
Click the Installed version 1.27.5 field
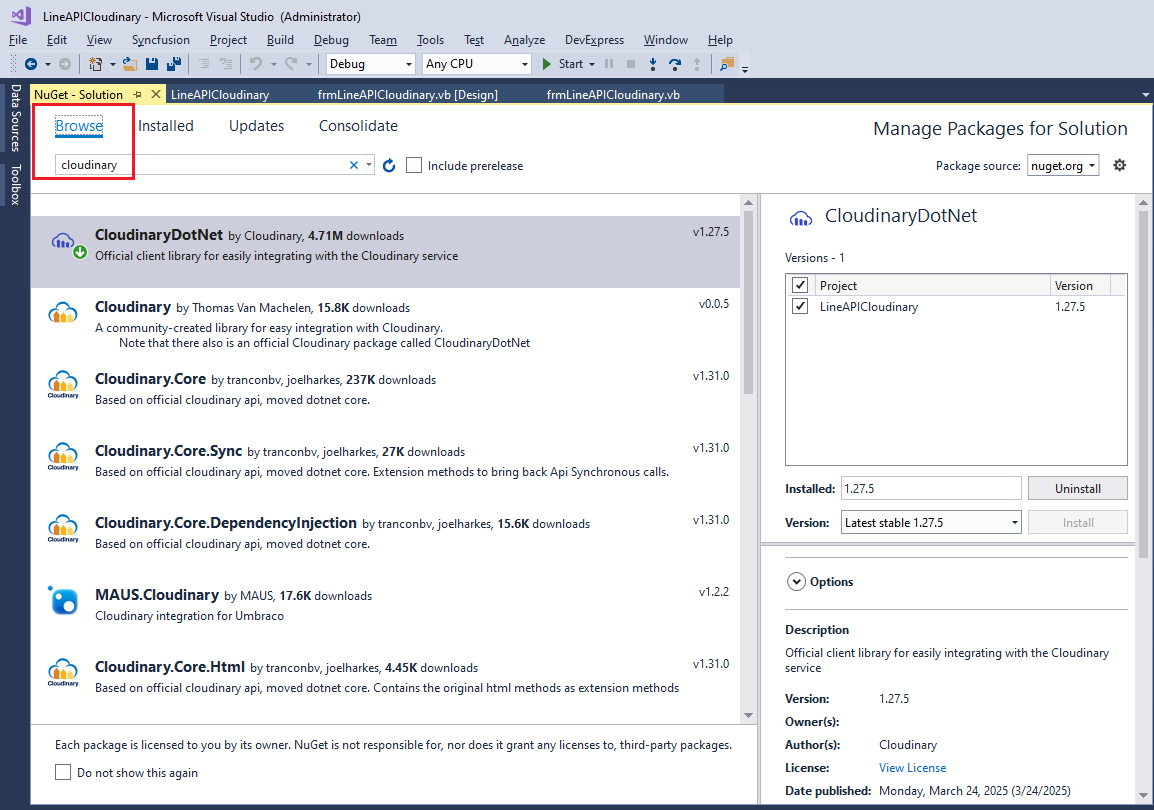pyautogui.click(x=931, y=489)
